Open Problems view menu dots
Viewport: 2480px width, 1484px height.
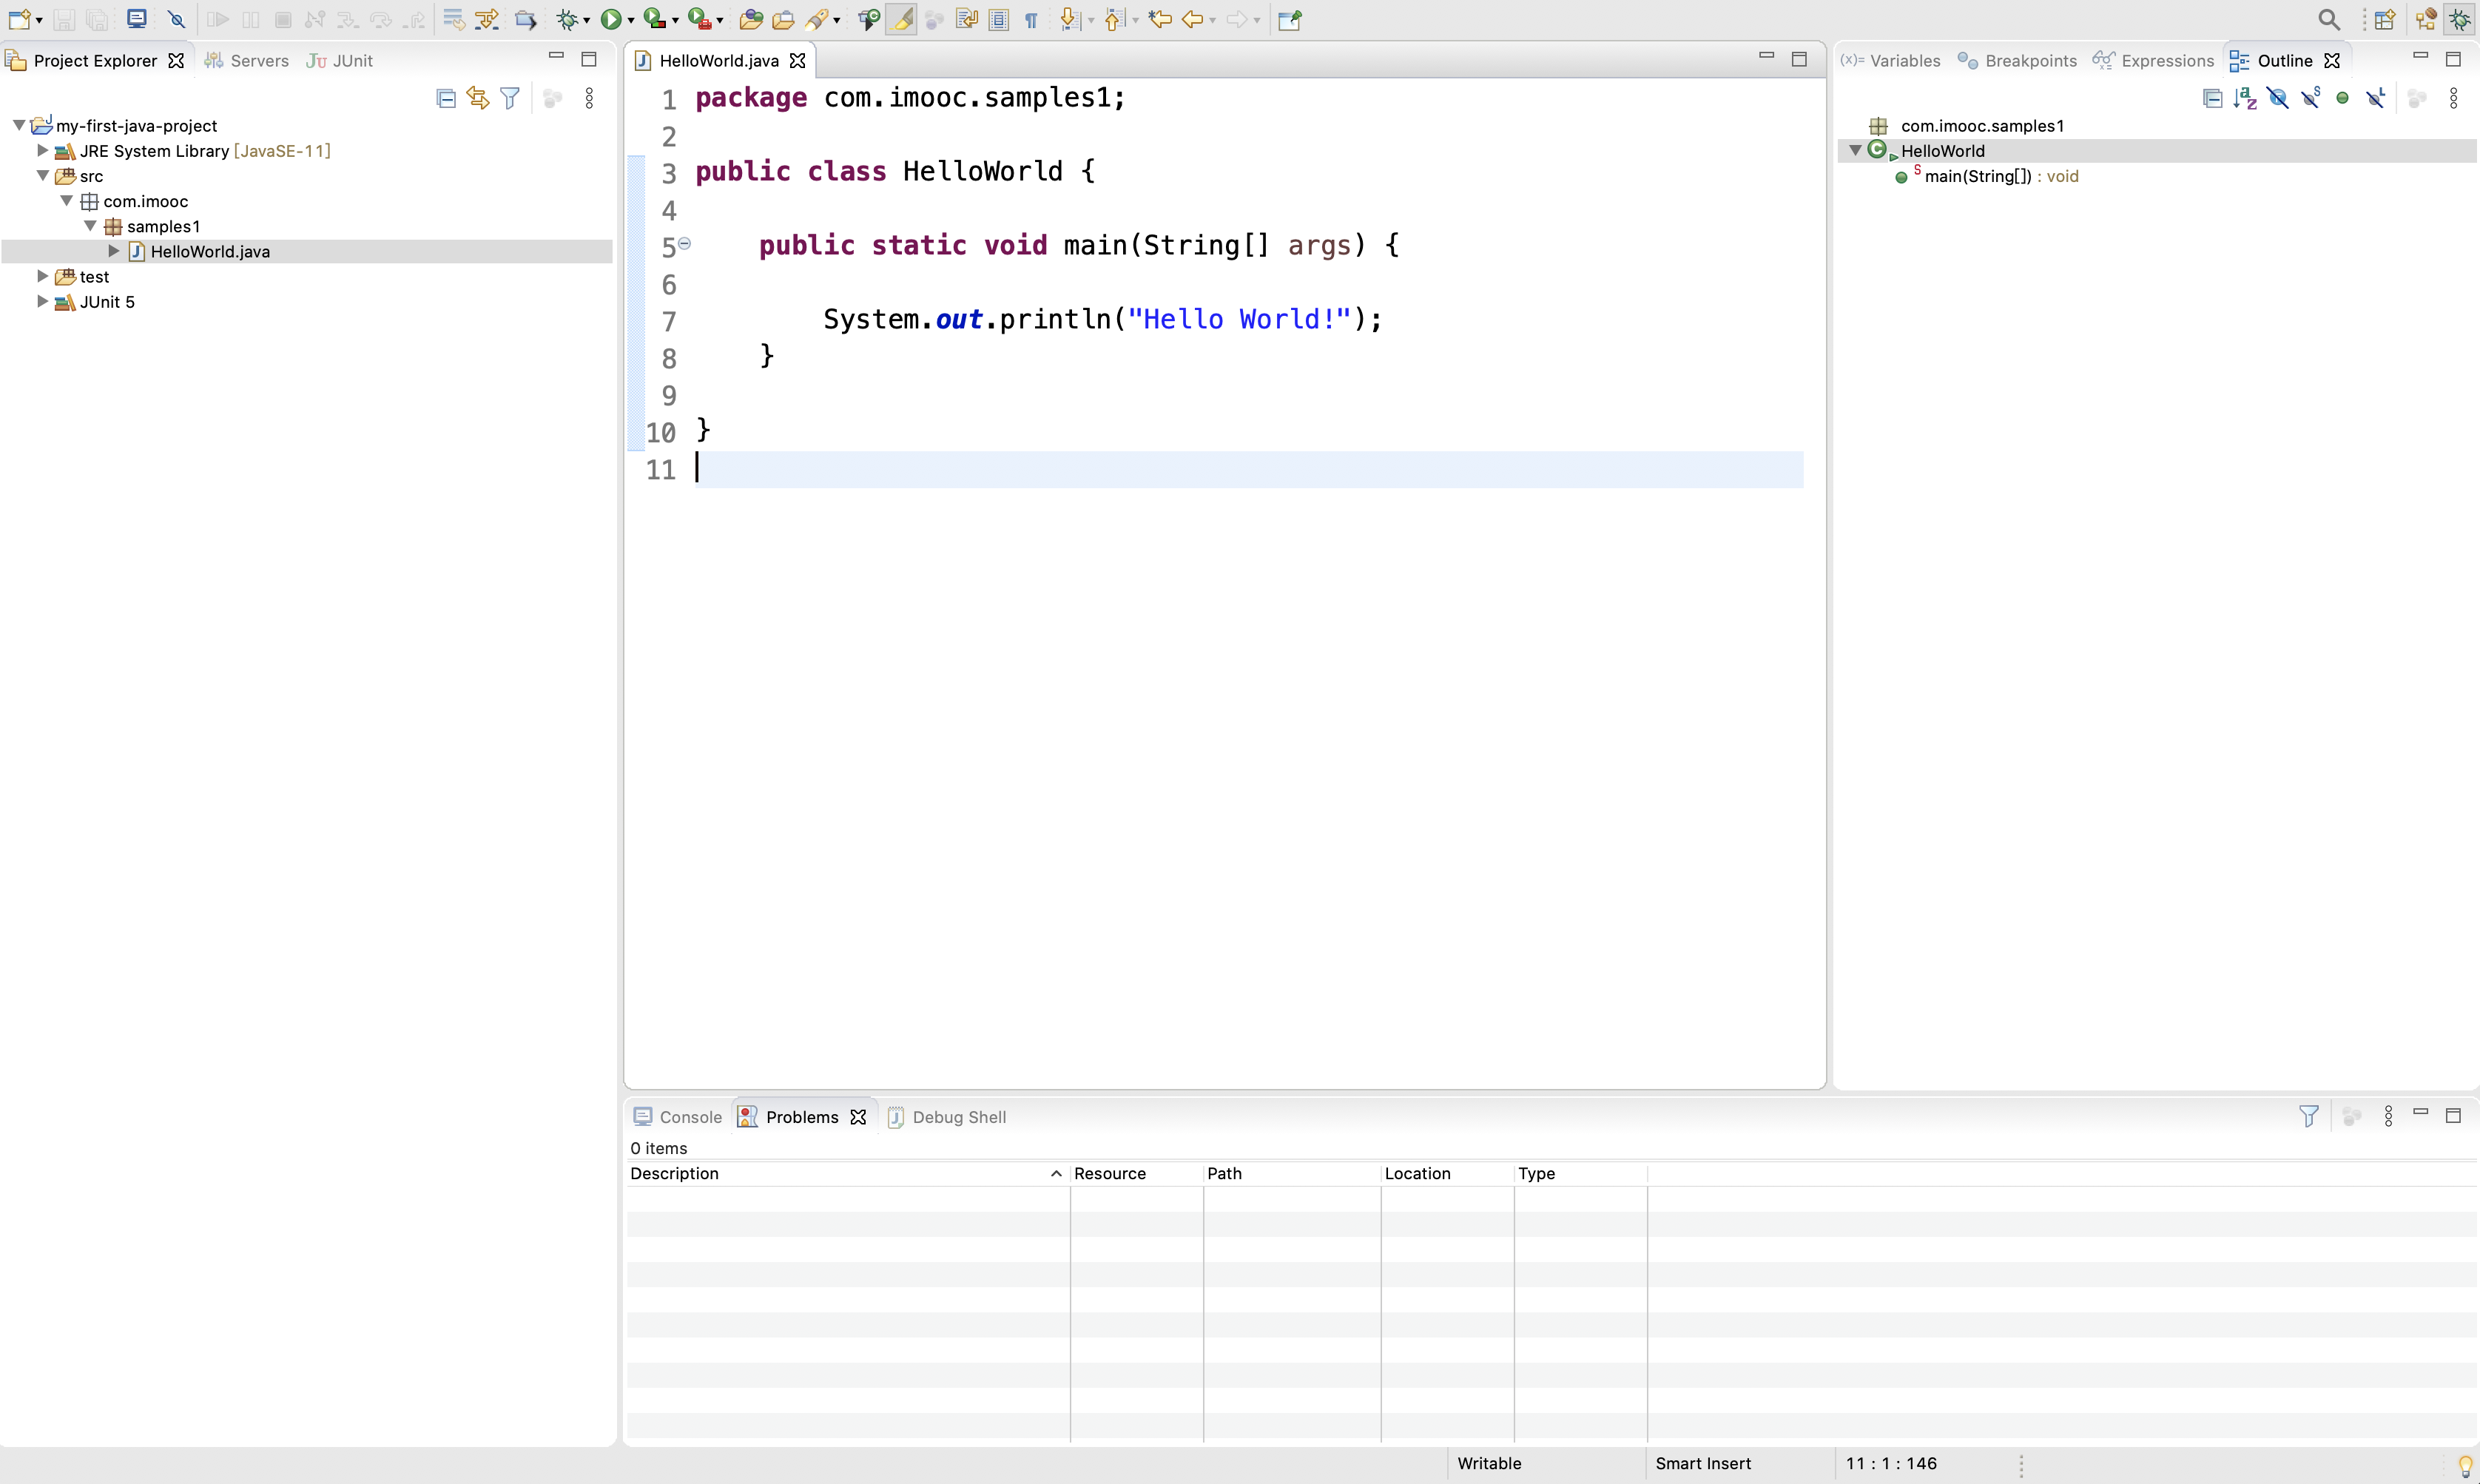click(x=2389, y=1116)
